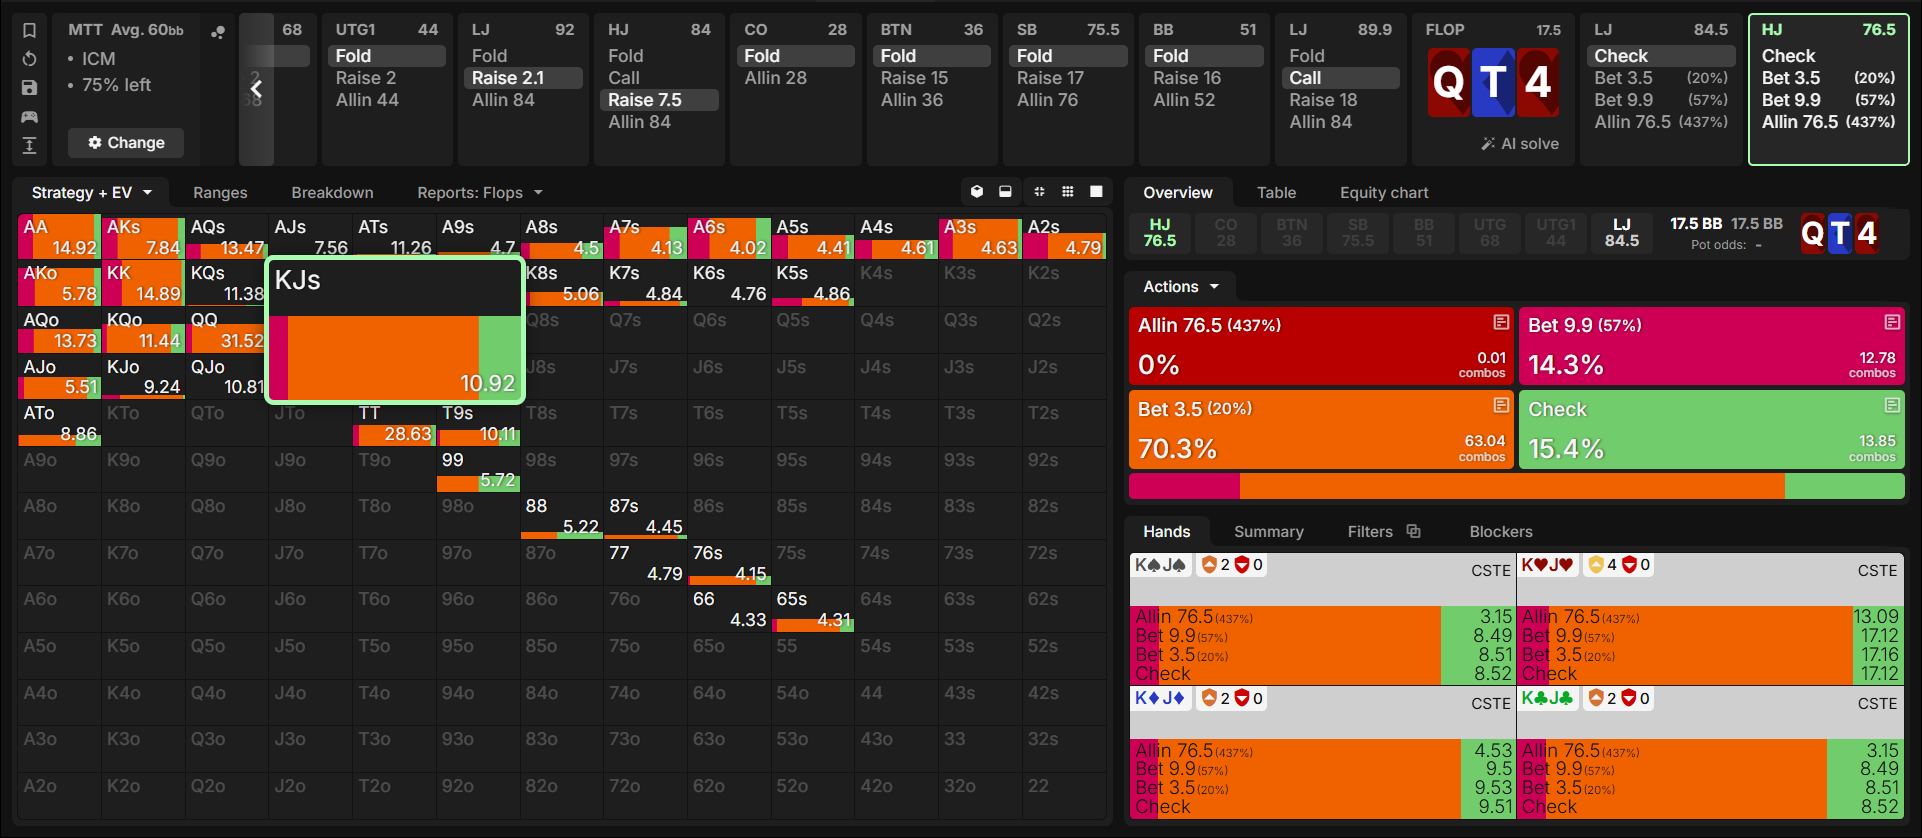Select the AA hand cell in matrix
This screenshot has height=838, width=1922.
[x=59, y=238]
